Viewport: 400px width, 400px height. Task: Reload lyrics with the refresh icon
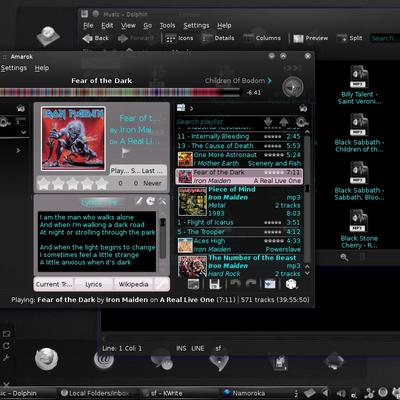[x=151, y=201]
